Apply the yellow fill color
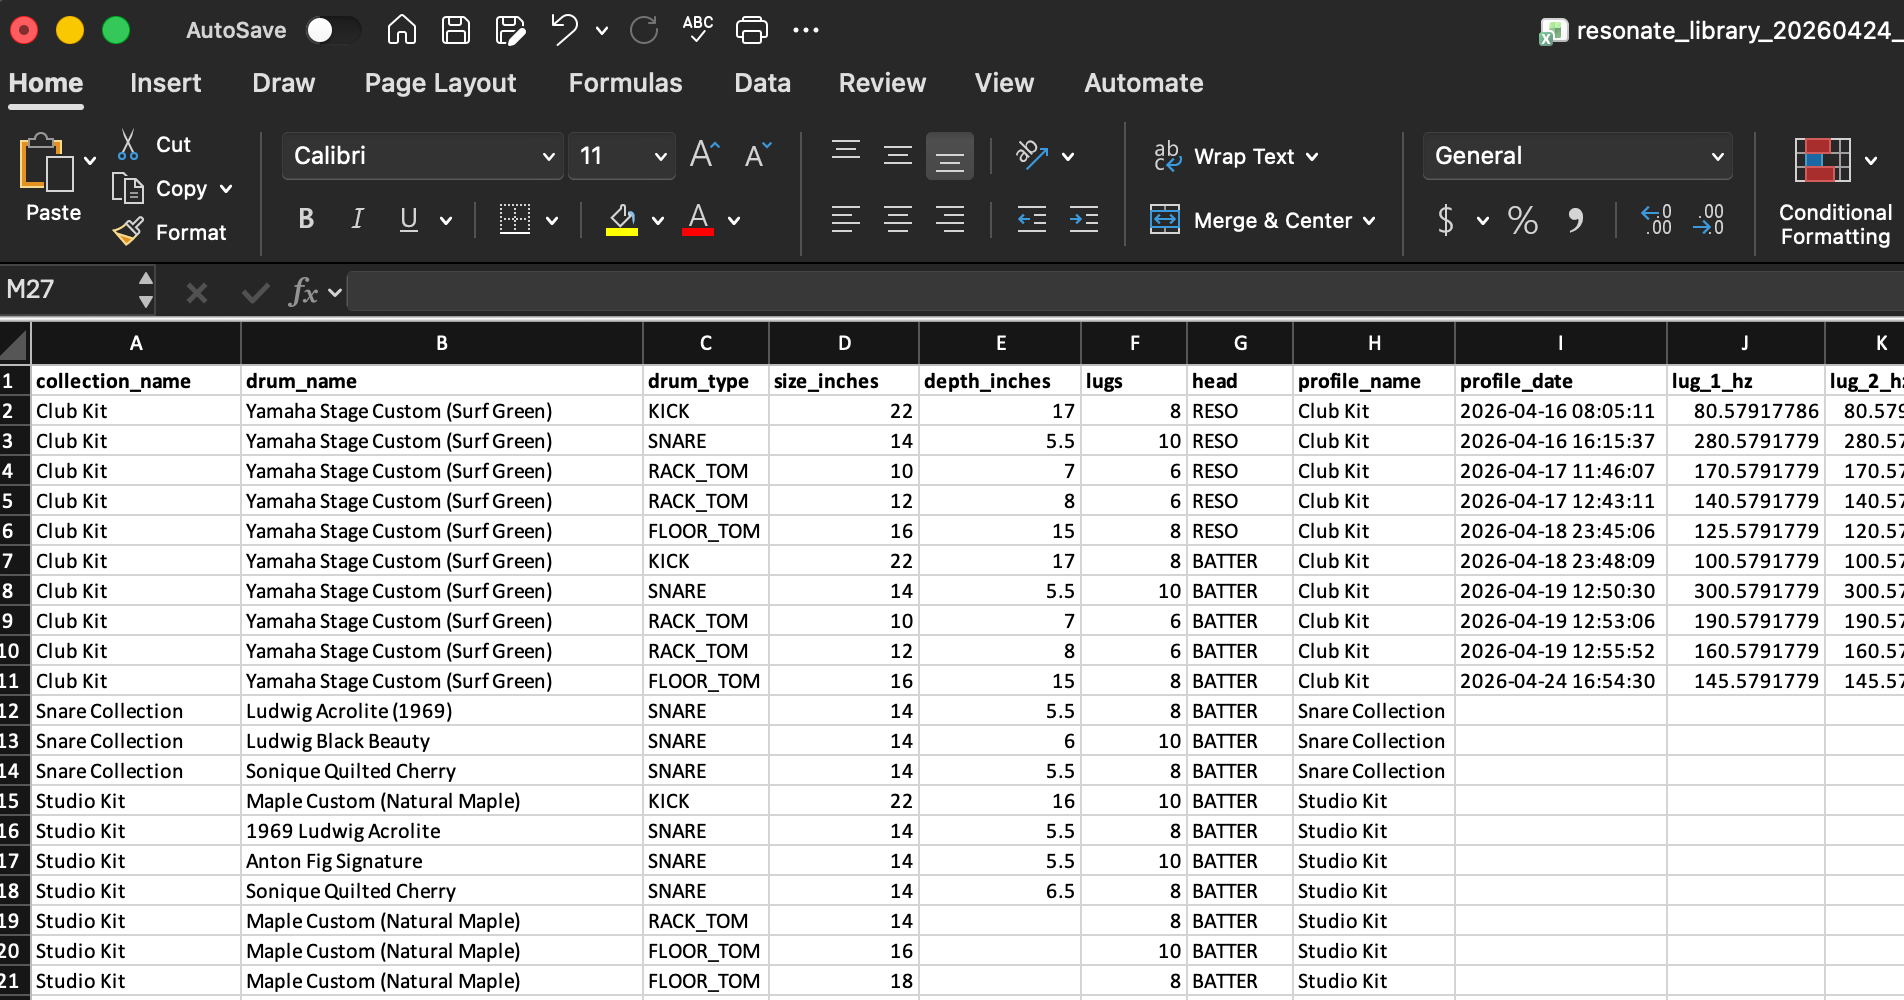 tap(621, 219)
